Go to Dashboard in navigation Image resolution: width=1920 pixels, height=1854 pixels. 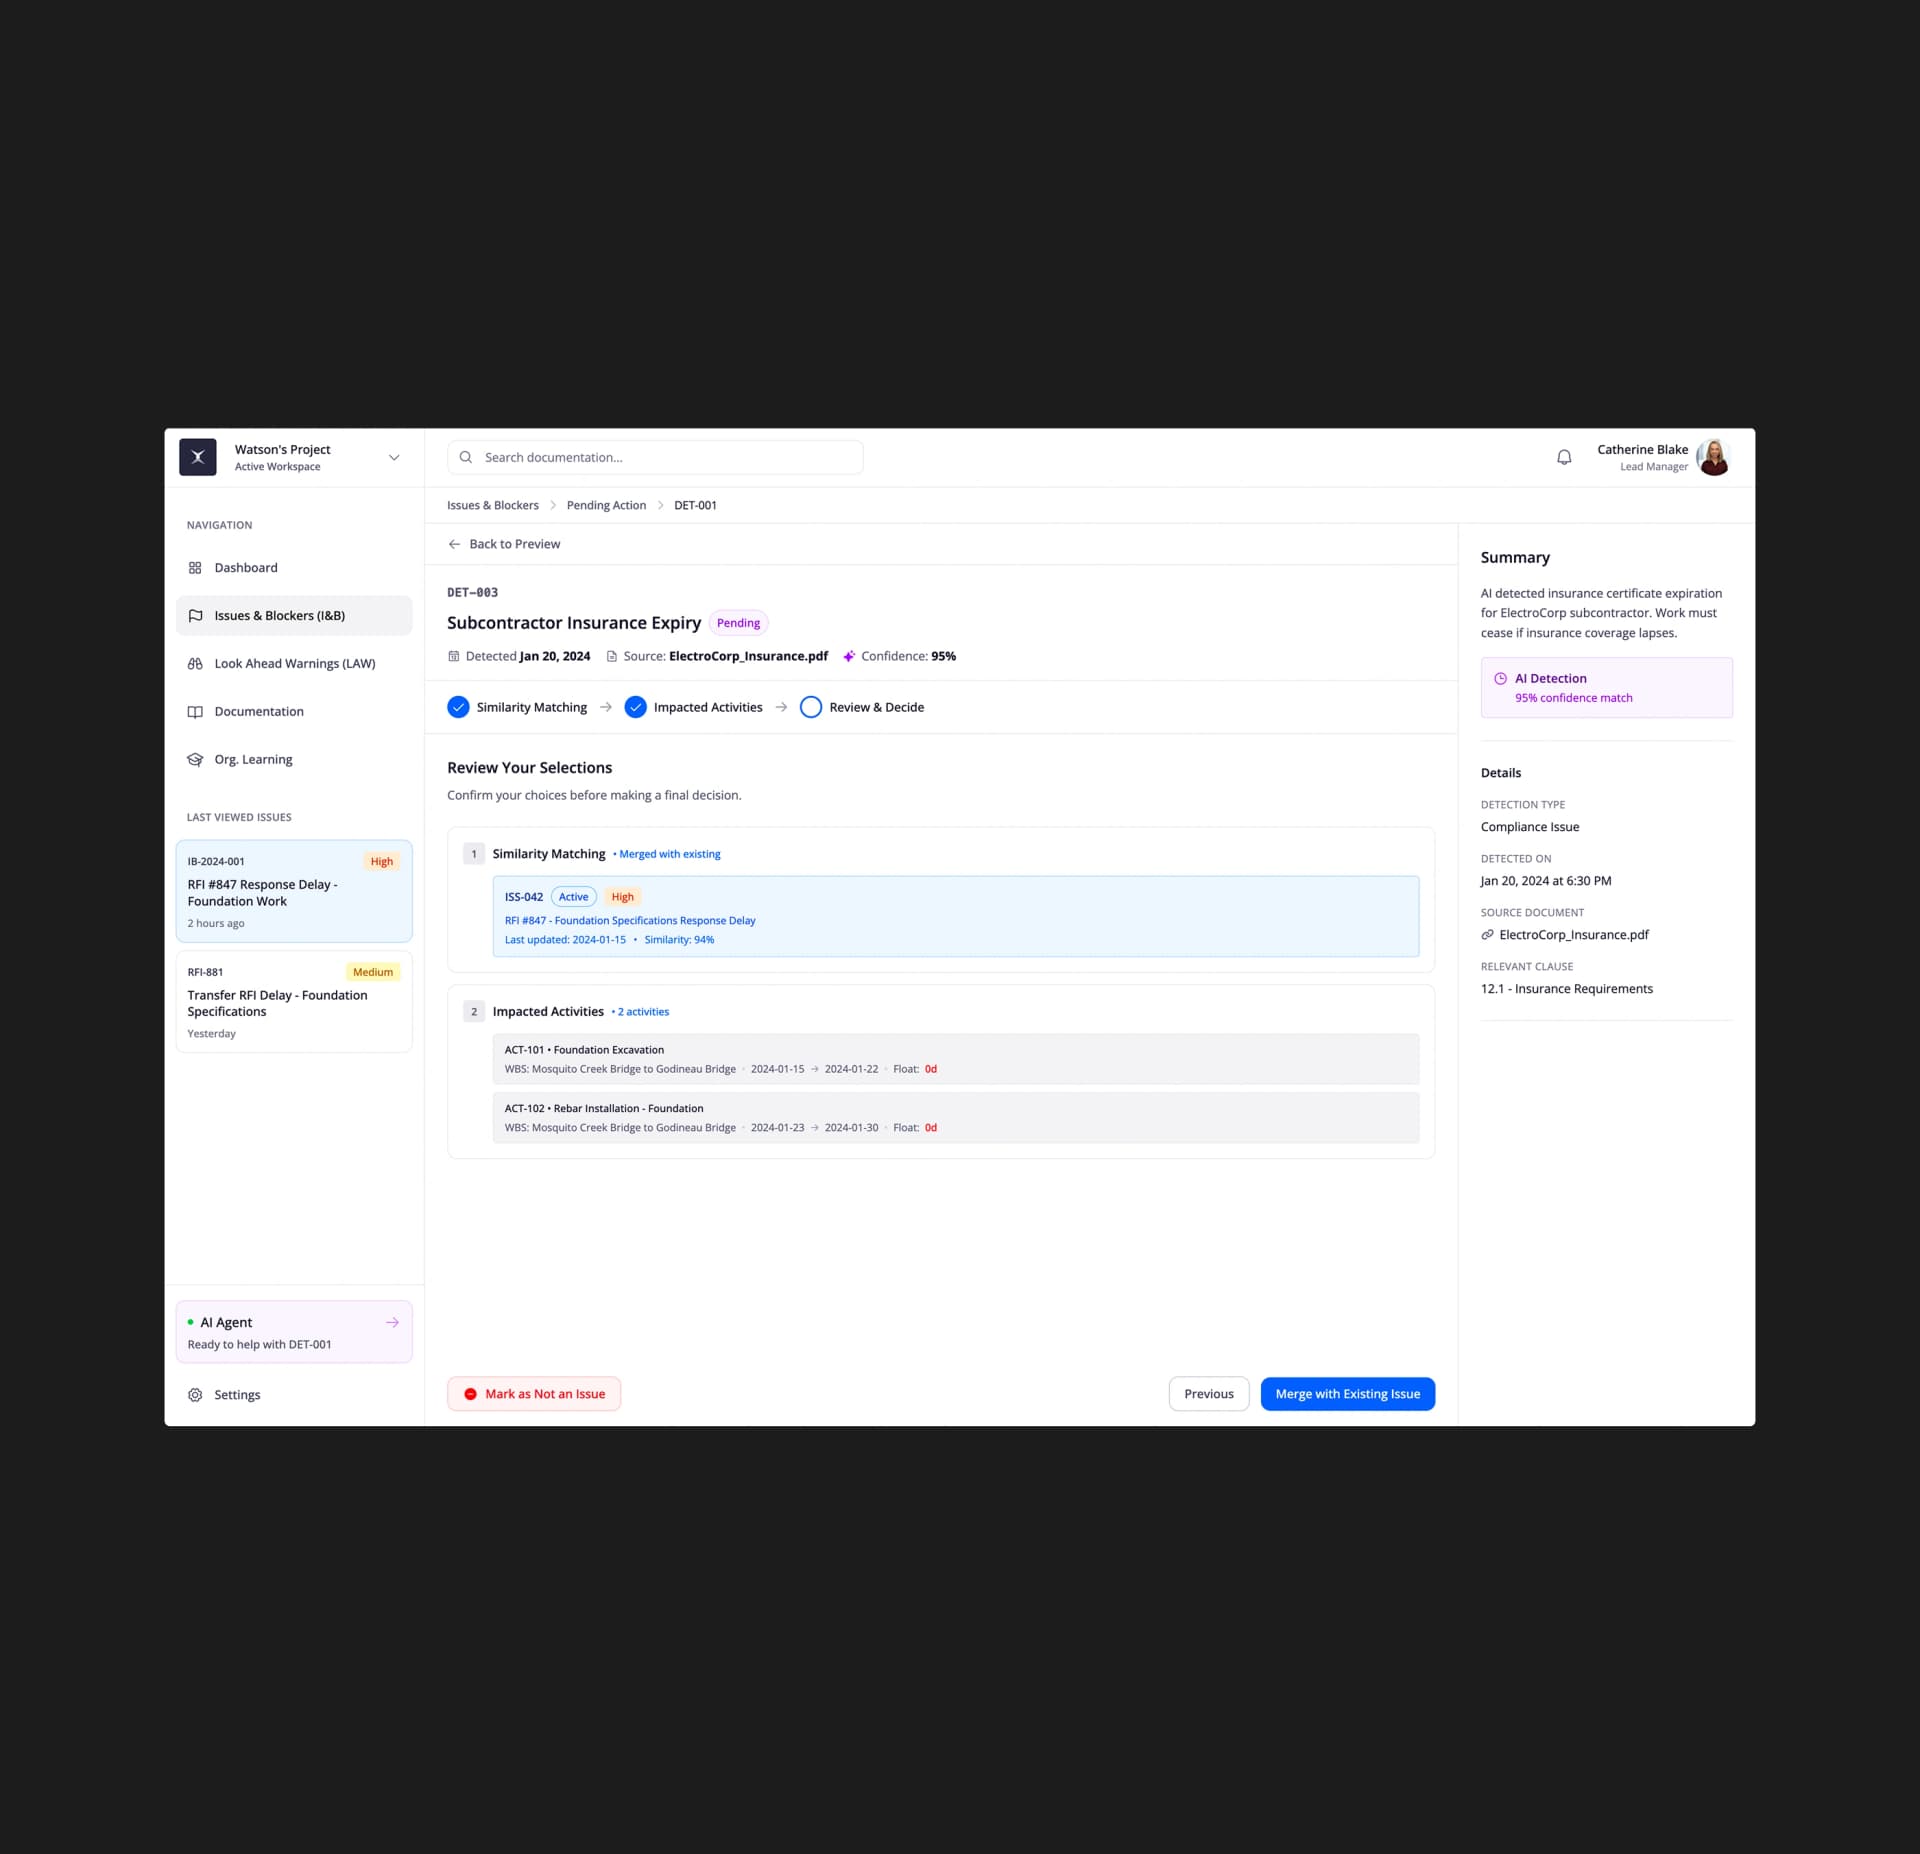point(294,567)
